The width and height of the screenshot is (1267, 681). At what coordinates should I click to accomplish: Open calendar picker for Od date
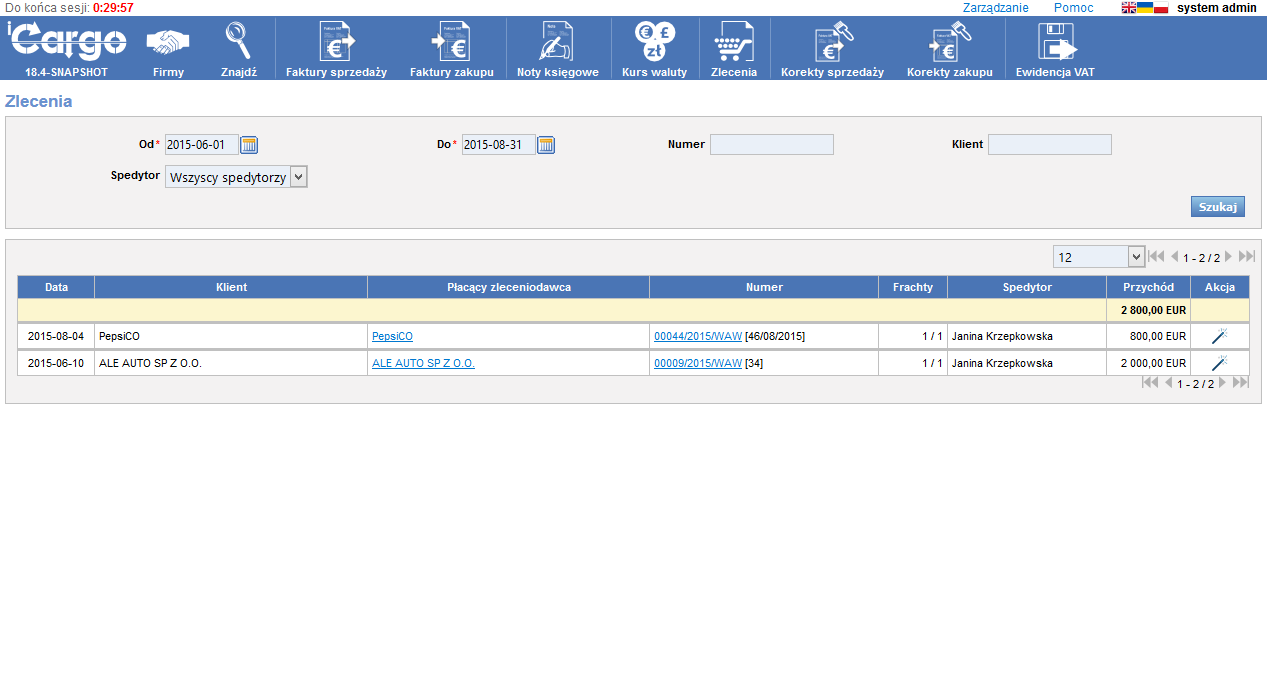pyautogui.click(x=249, y=145)
